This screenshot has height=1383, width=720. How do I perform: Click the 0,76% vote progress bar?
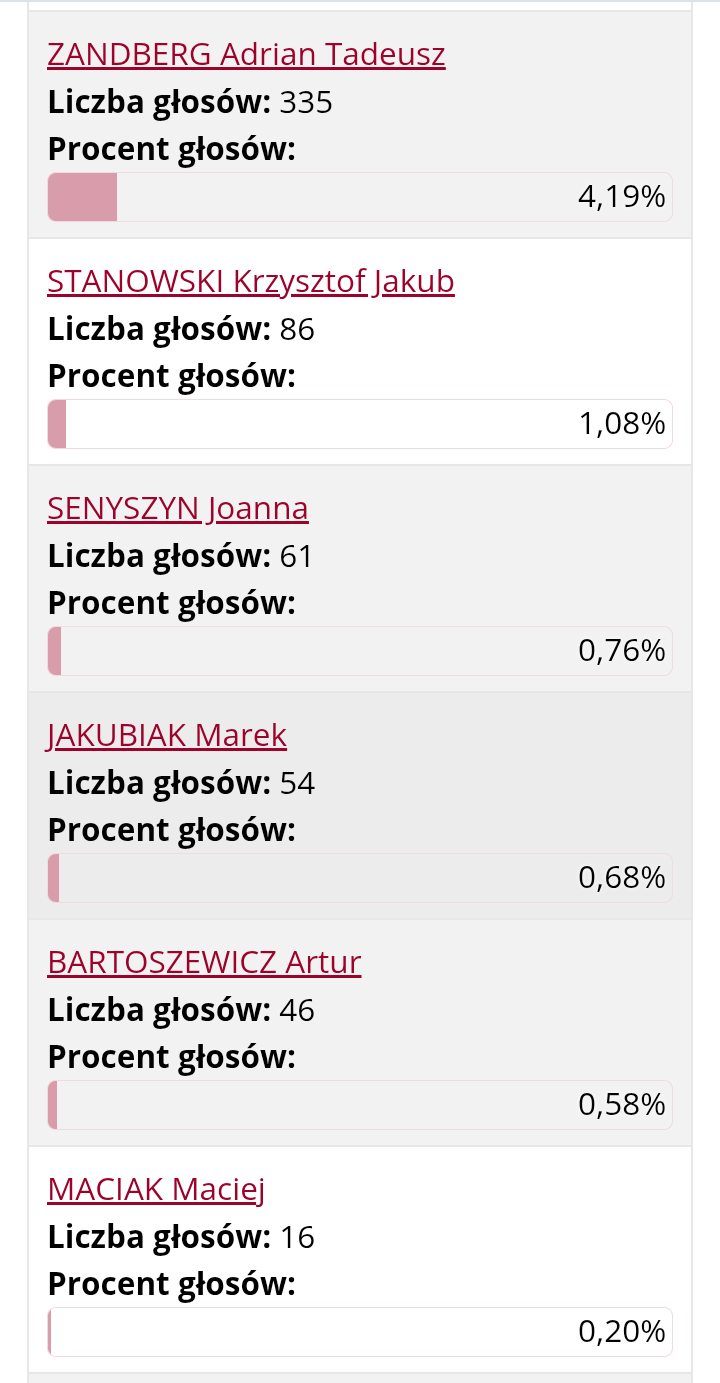click(x=360, y=651)
